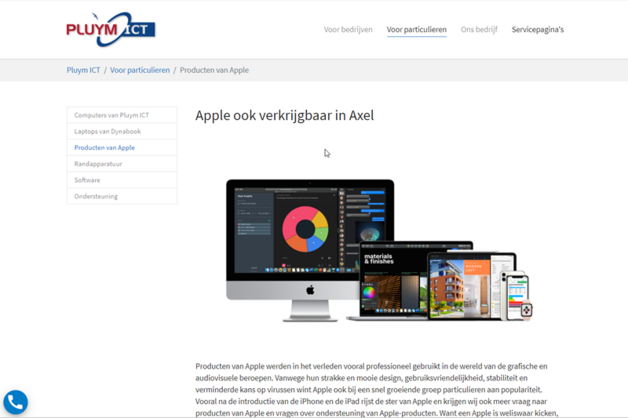Click the Apple Watch in product image
This screenshot has height=418, width=628.
[526, 311]
